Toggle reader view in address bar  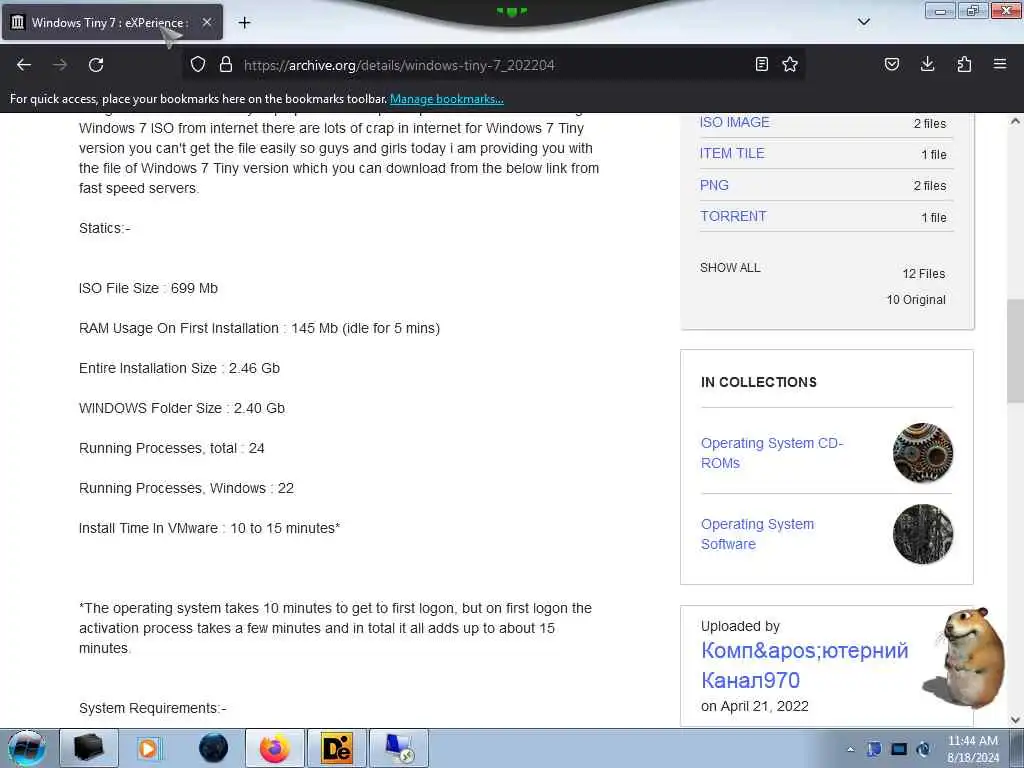(761, 64)
